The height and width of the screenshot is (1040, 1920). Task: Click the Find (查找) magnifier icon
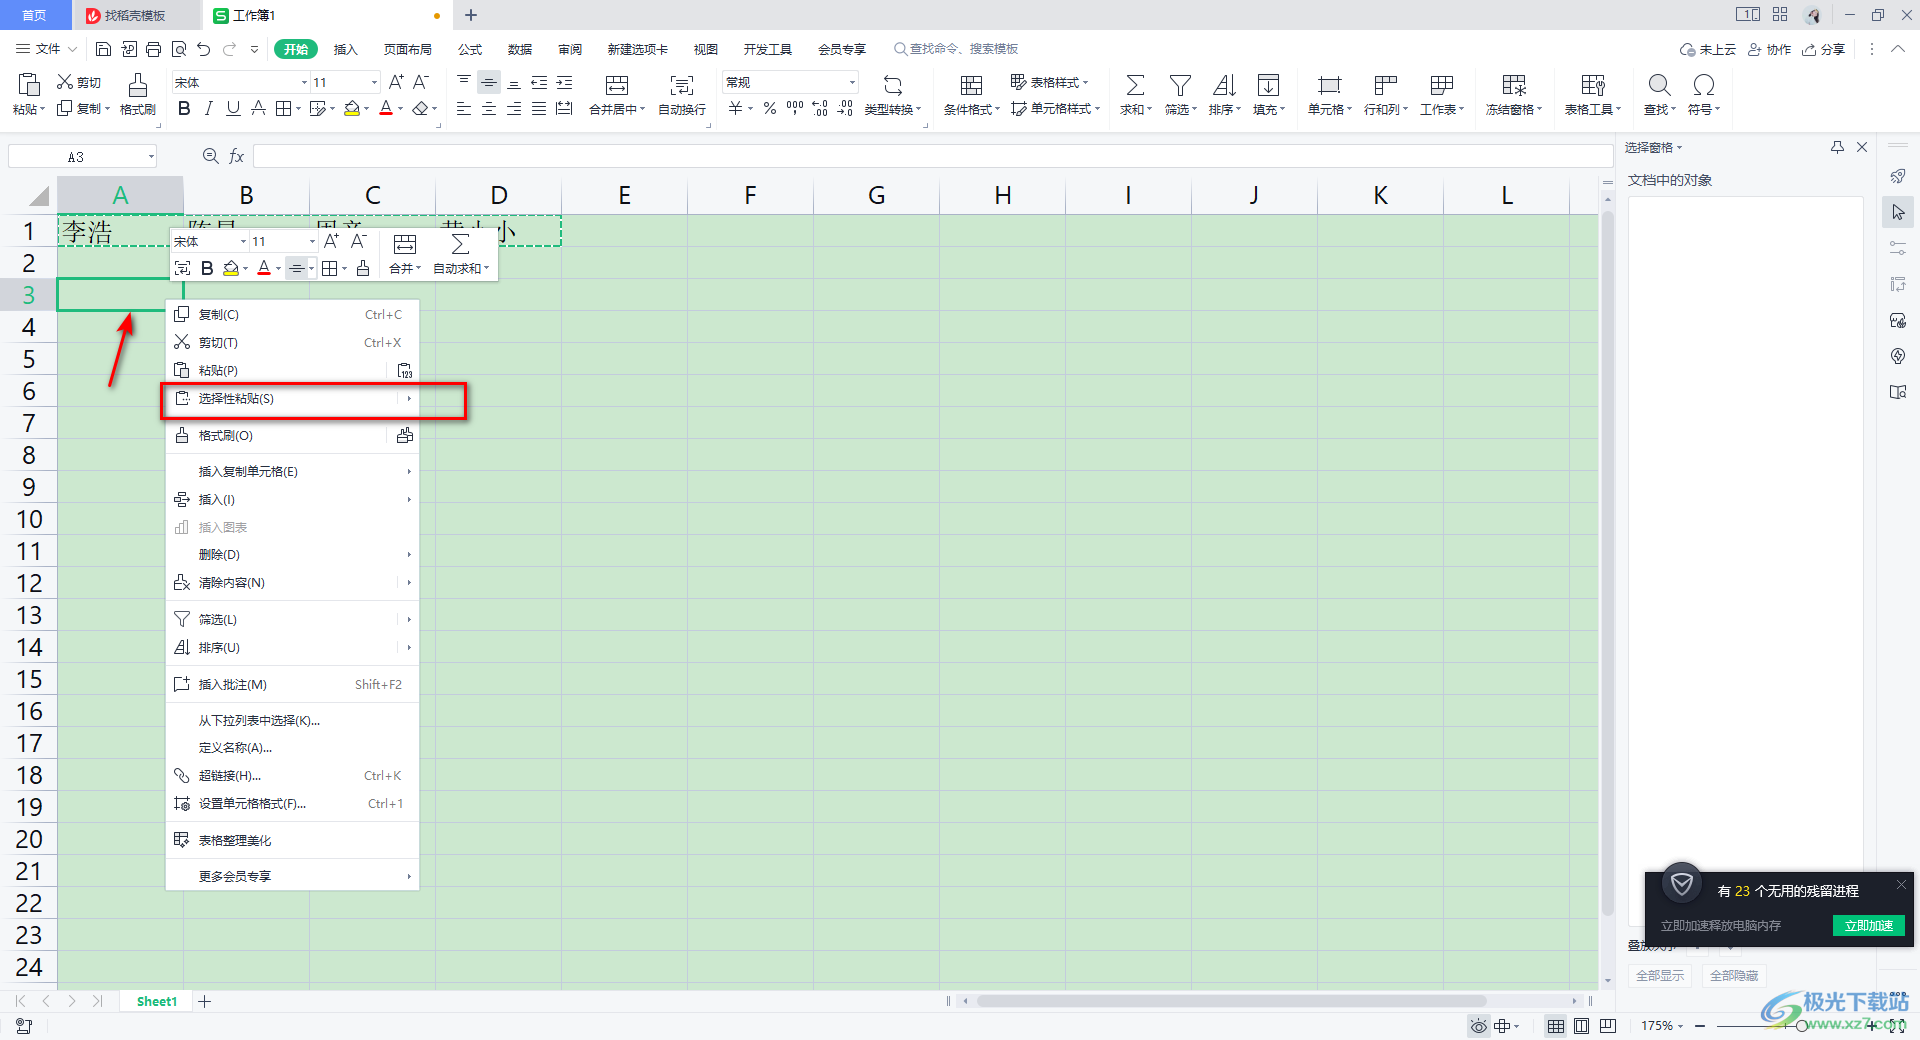[x=1659, y=85]
